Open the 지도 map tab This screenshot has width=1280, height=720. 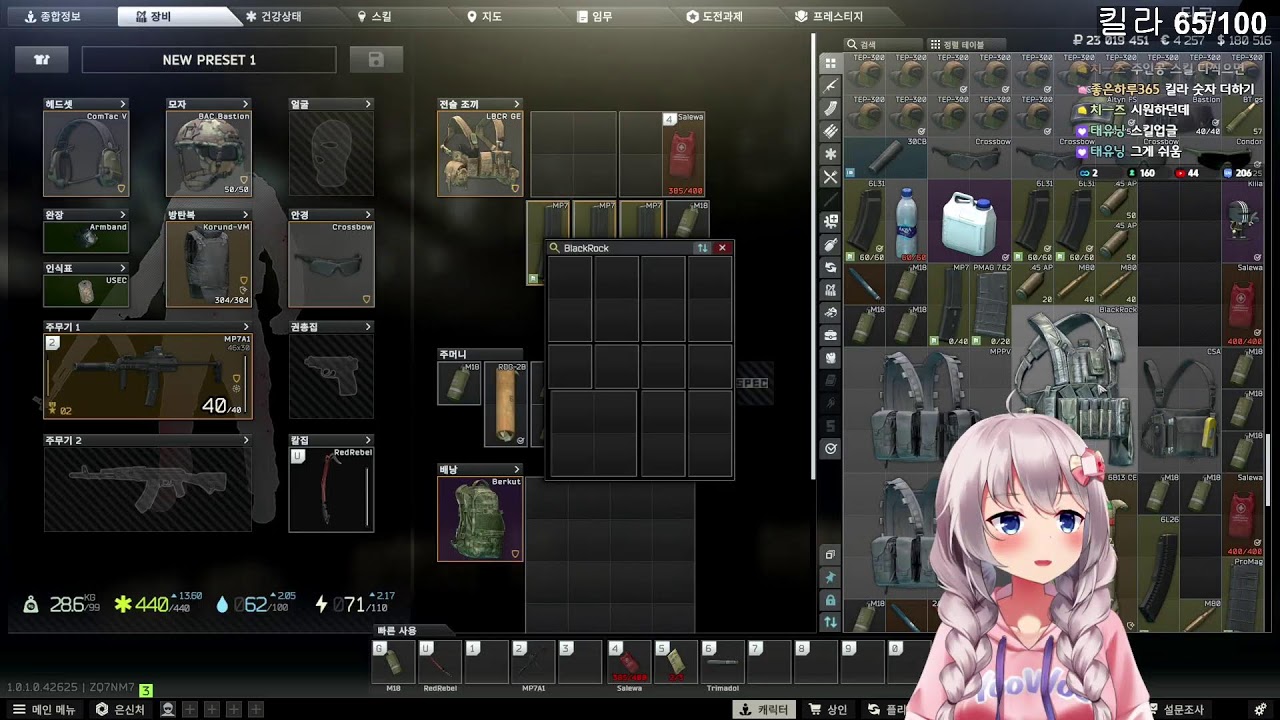point(485,17)
